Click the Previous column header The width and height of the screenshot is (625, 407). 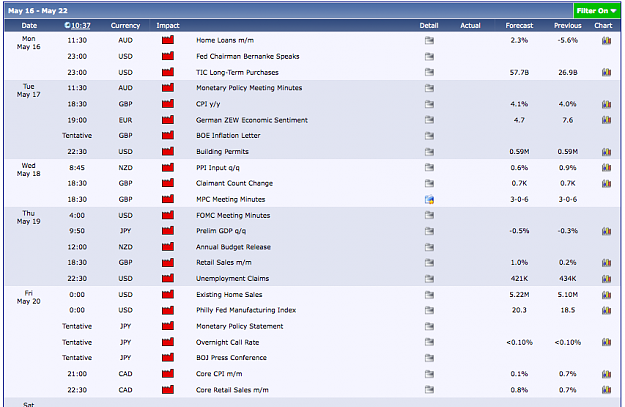click(568, 26)
